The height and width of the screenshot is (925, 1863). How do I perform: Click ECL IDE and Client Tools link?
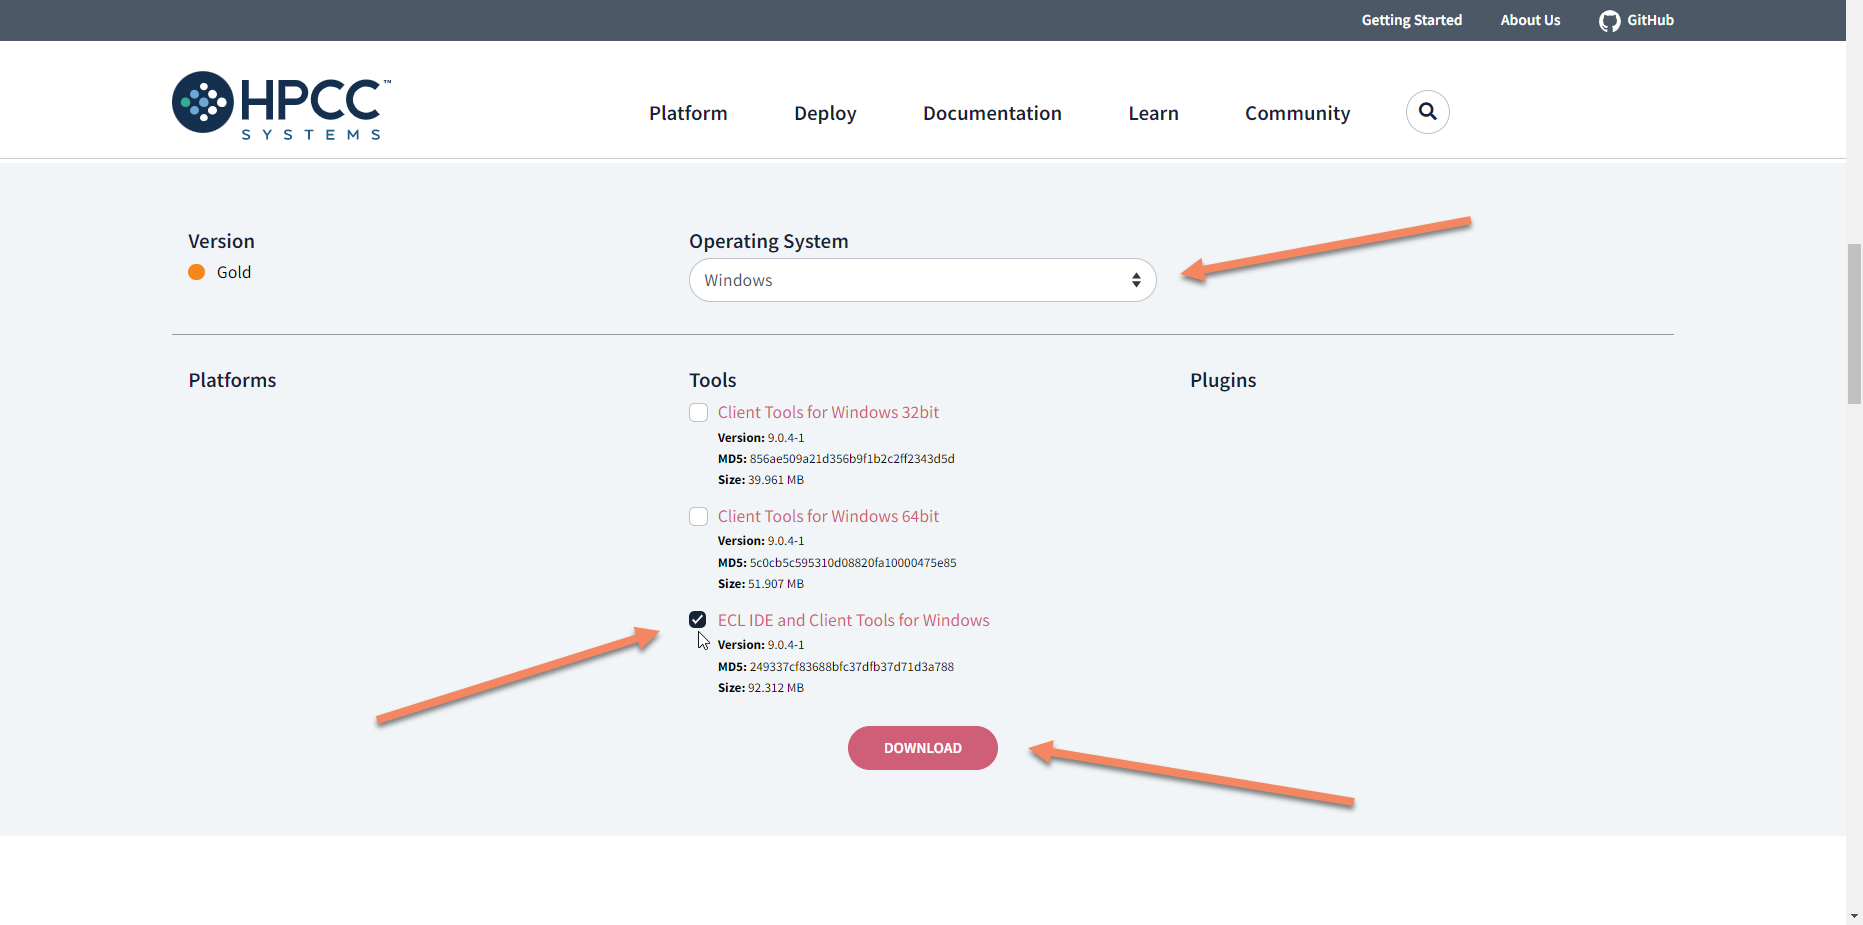(x=853, y=620)
